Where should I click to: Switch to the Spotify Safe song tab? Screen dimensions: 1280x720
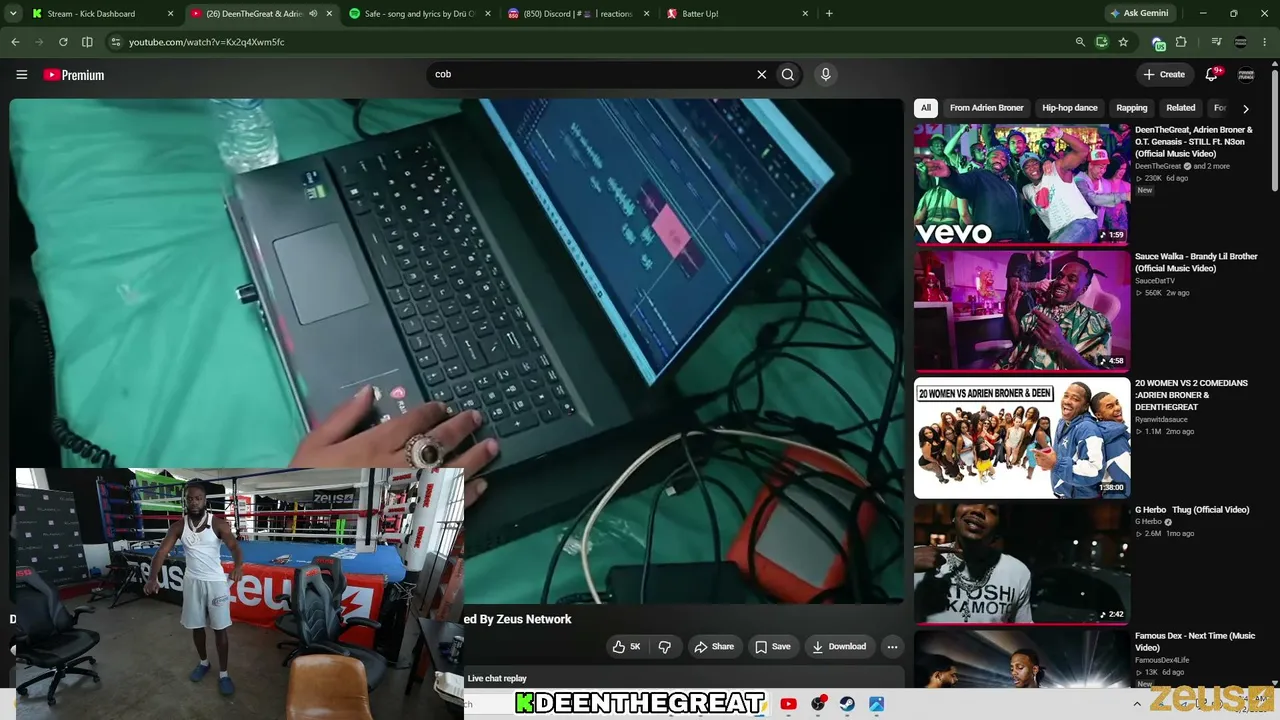(419, 14)
